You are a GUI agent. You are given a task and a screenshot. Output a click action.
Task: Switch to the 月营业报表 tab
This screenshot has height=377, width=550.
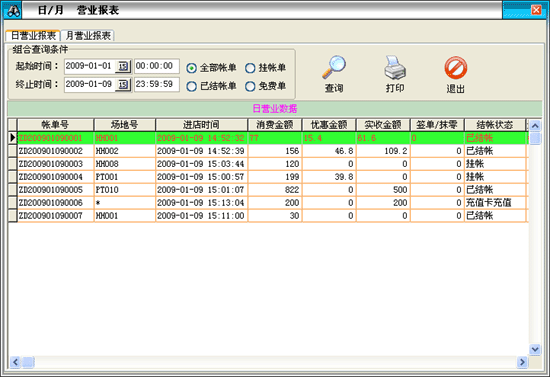click(x=88, y=35)
